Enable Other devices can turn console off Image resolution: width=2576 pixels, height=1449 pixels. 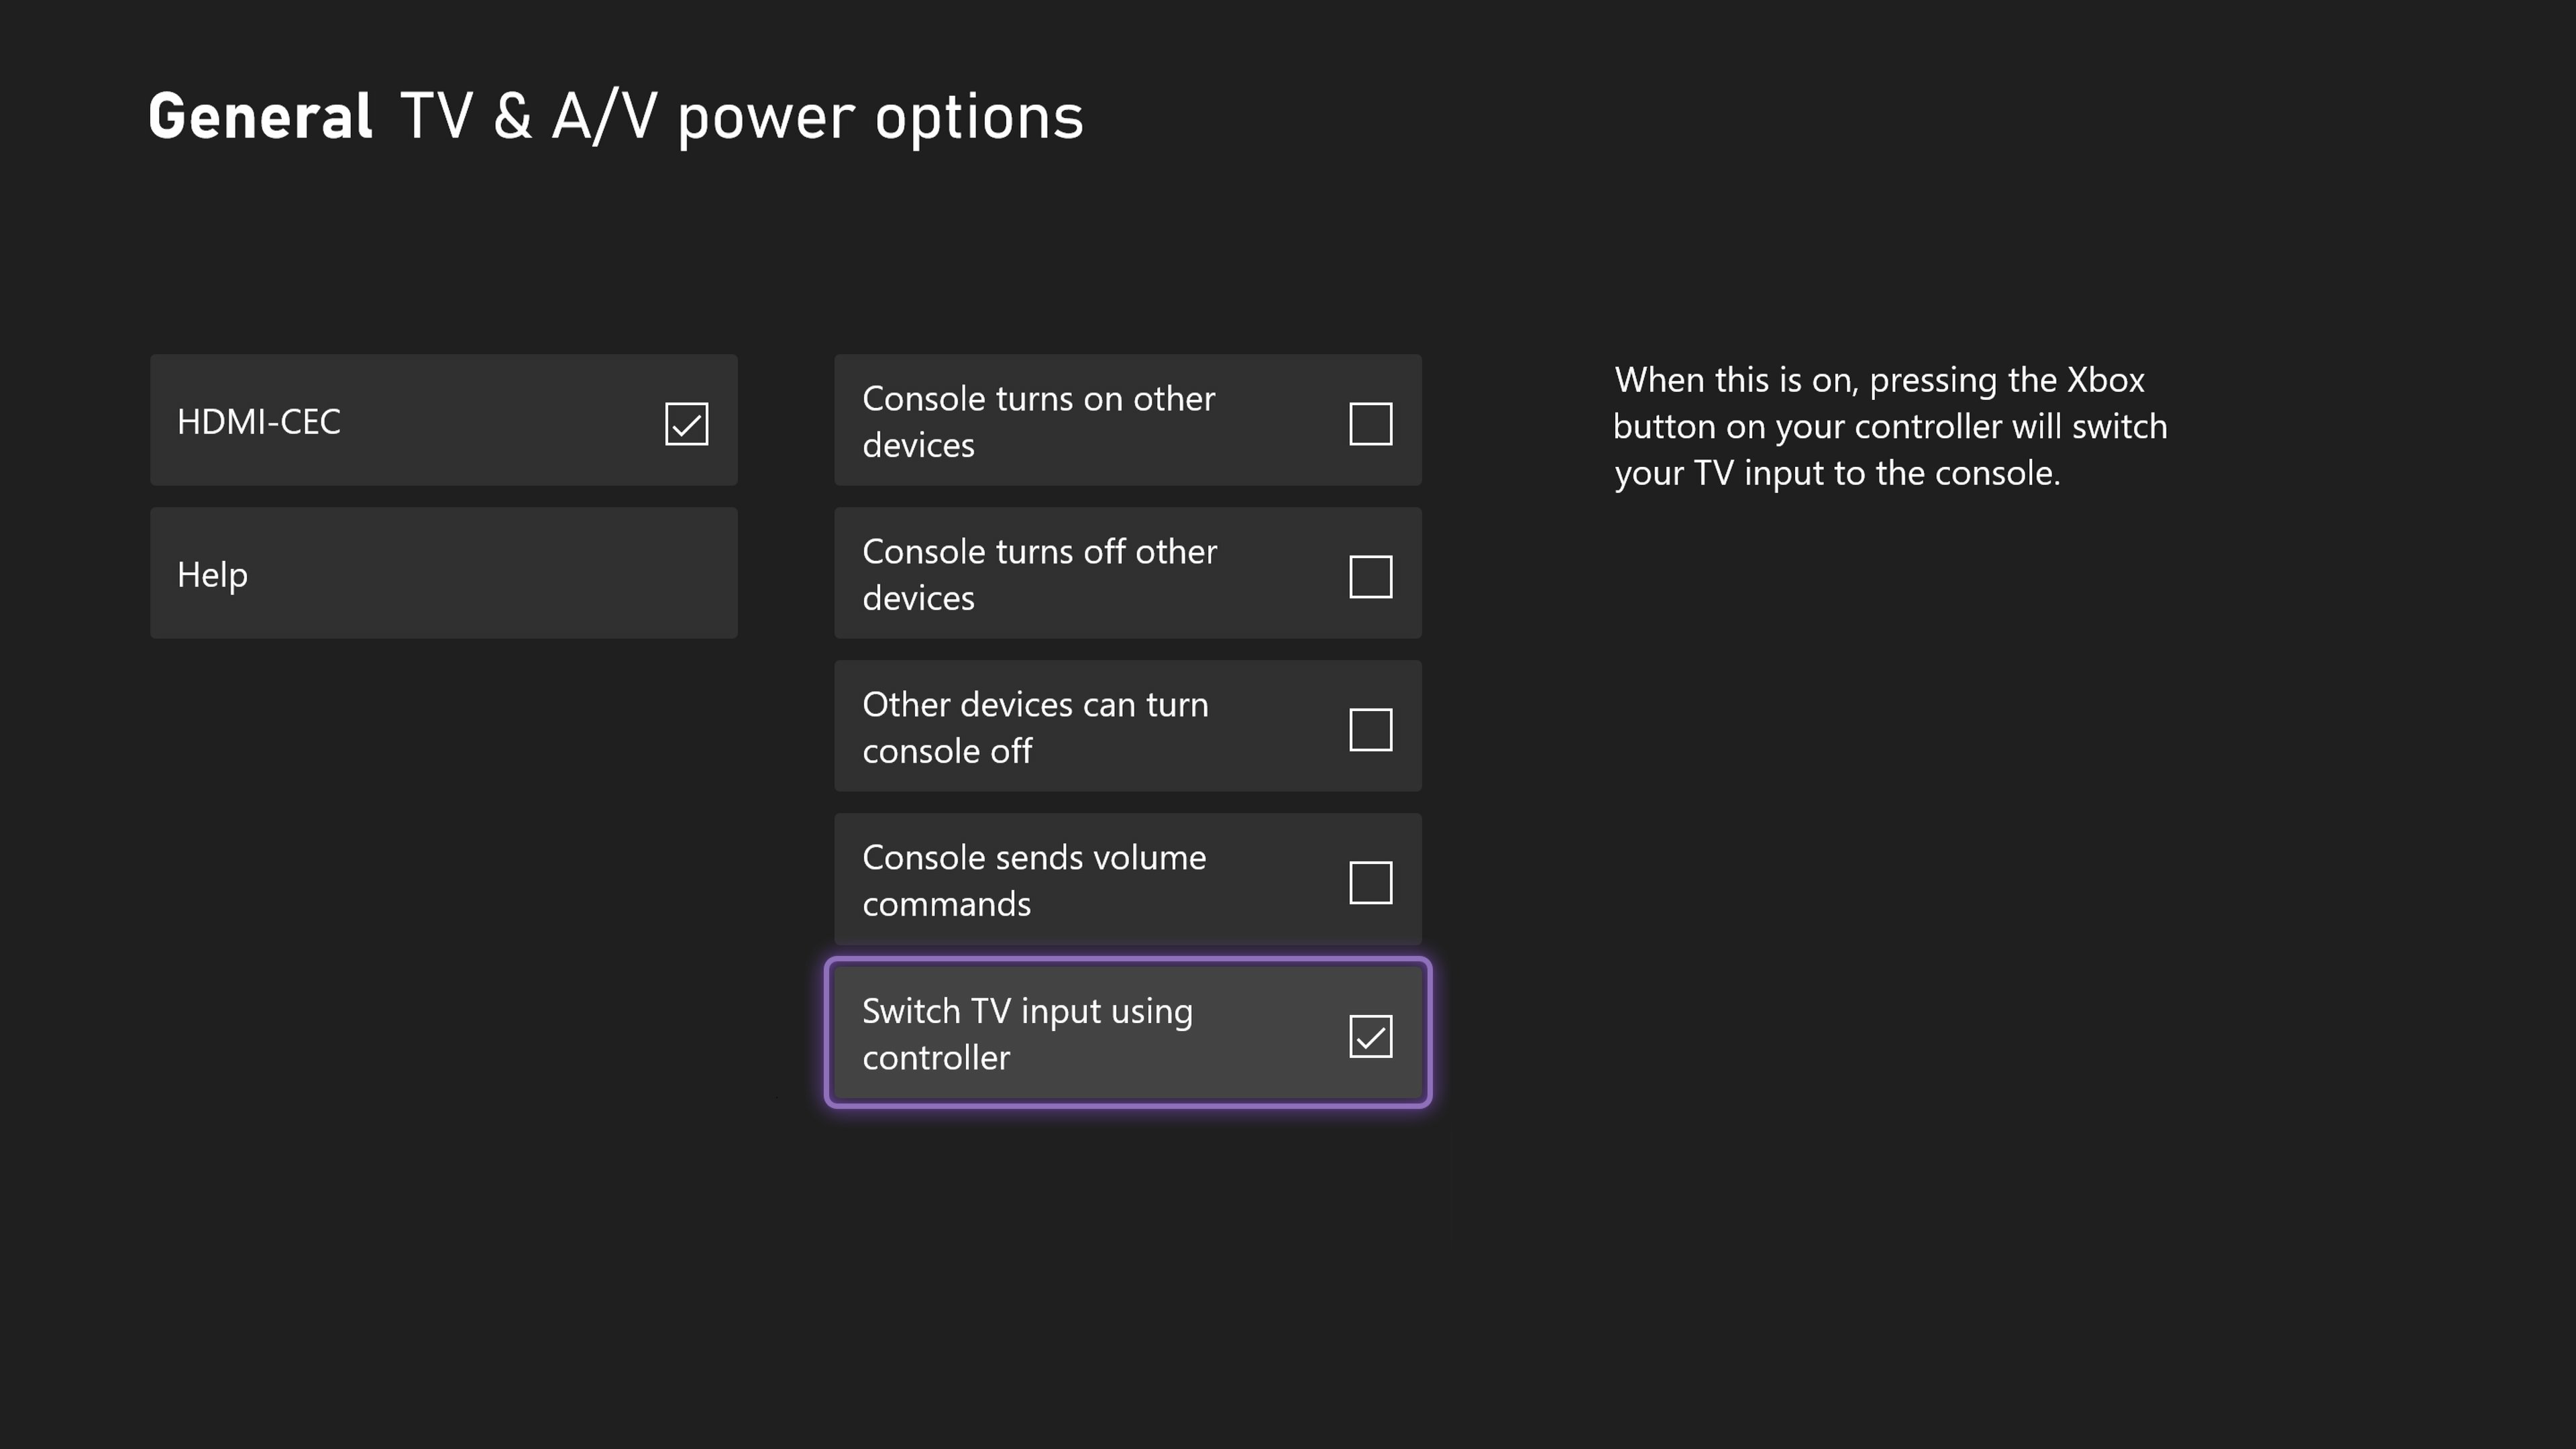click(x=1372, y=729)
